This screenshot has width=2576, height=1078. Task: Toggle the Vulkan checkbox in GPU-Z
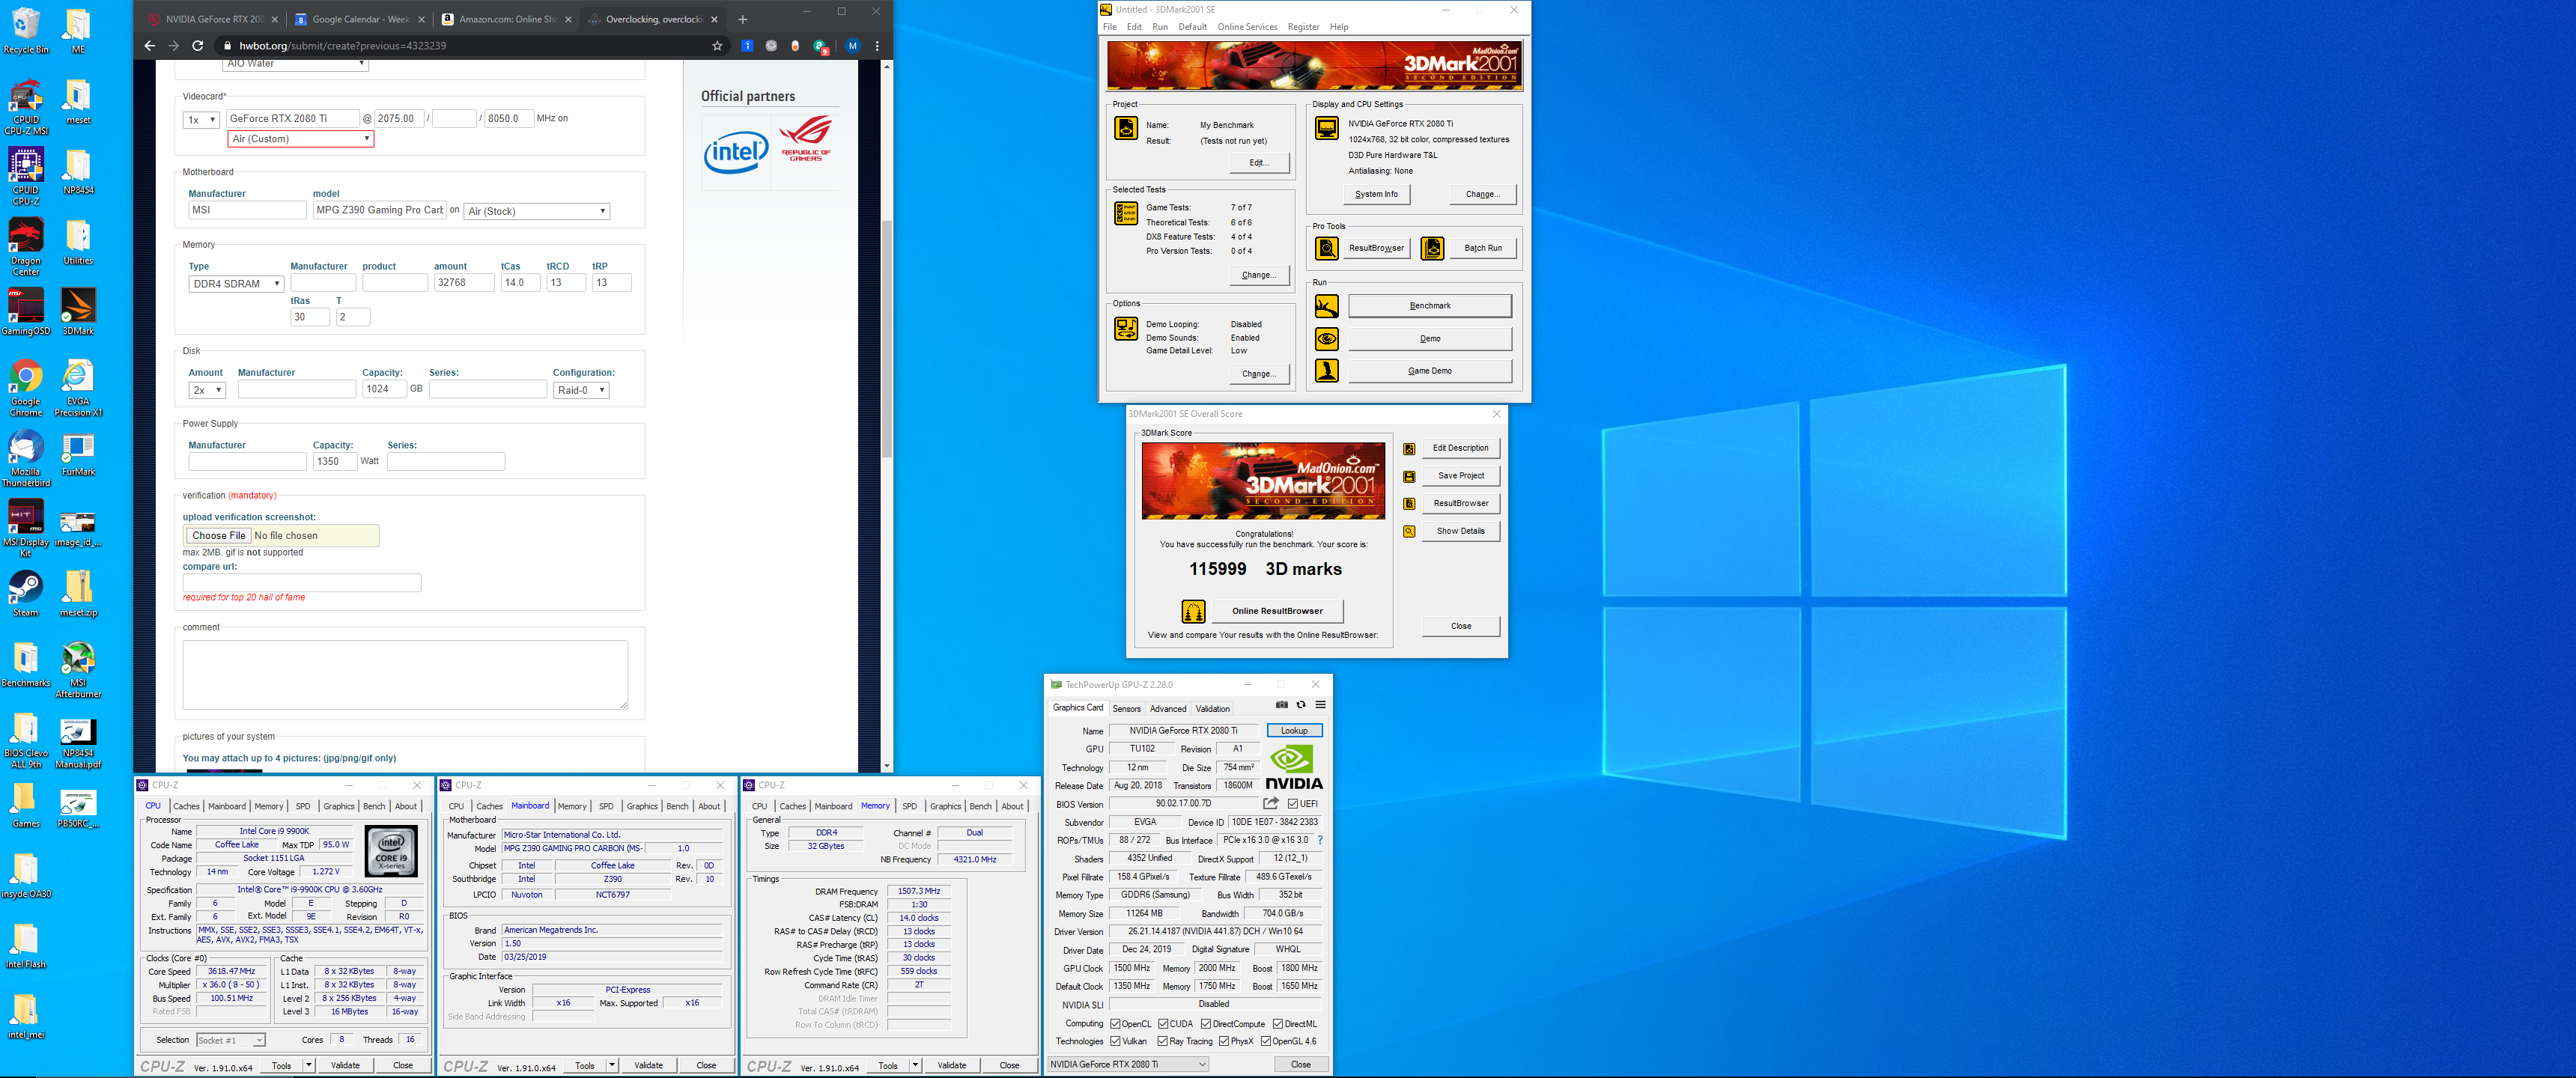1115,1042
